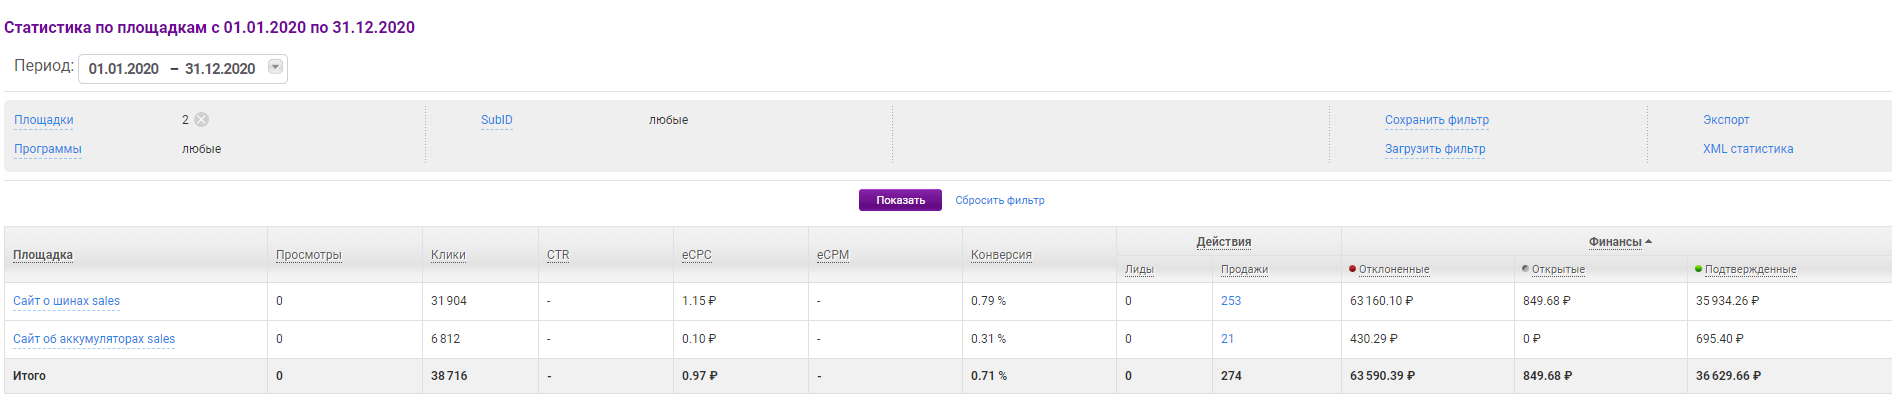Viewport: 1892px width, 401px height.
Task: Open the Экспорт option
Action: 1726,120
